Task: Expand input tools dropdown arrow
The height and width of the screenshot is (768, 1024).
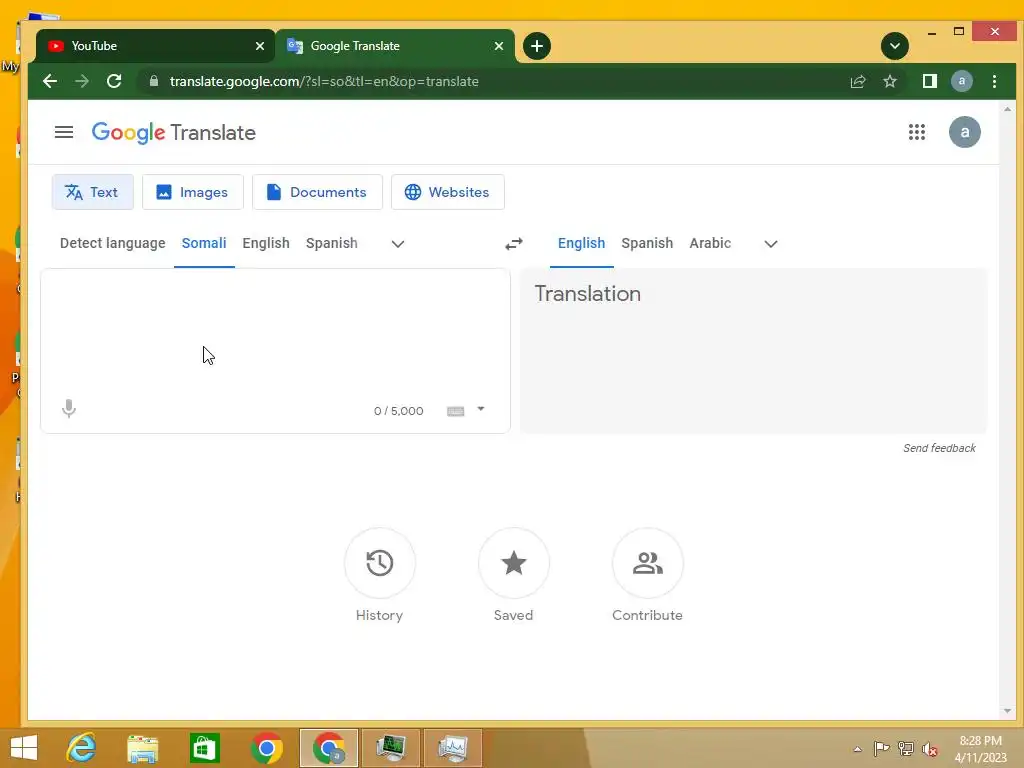Action: click(481, 409)
